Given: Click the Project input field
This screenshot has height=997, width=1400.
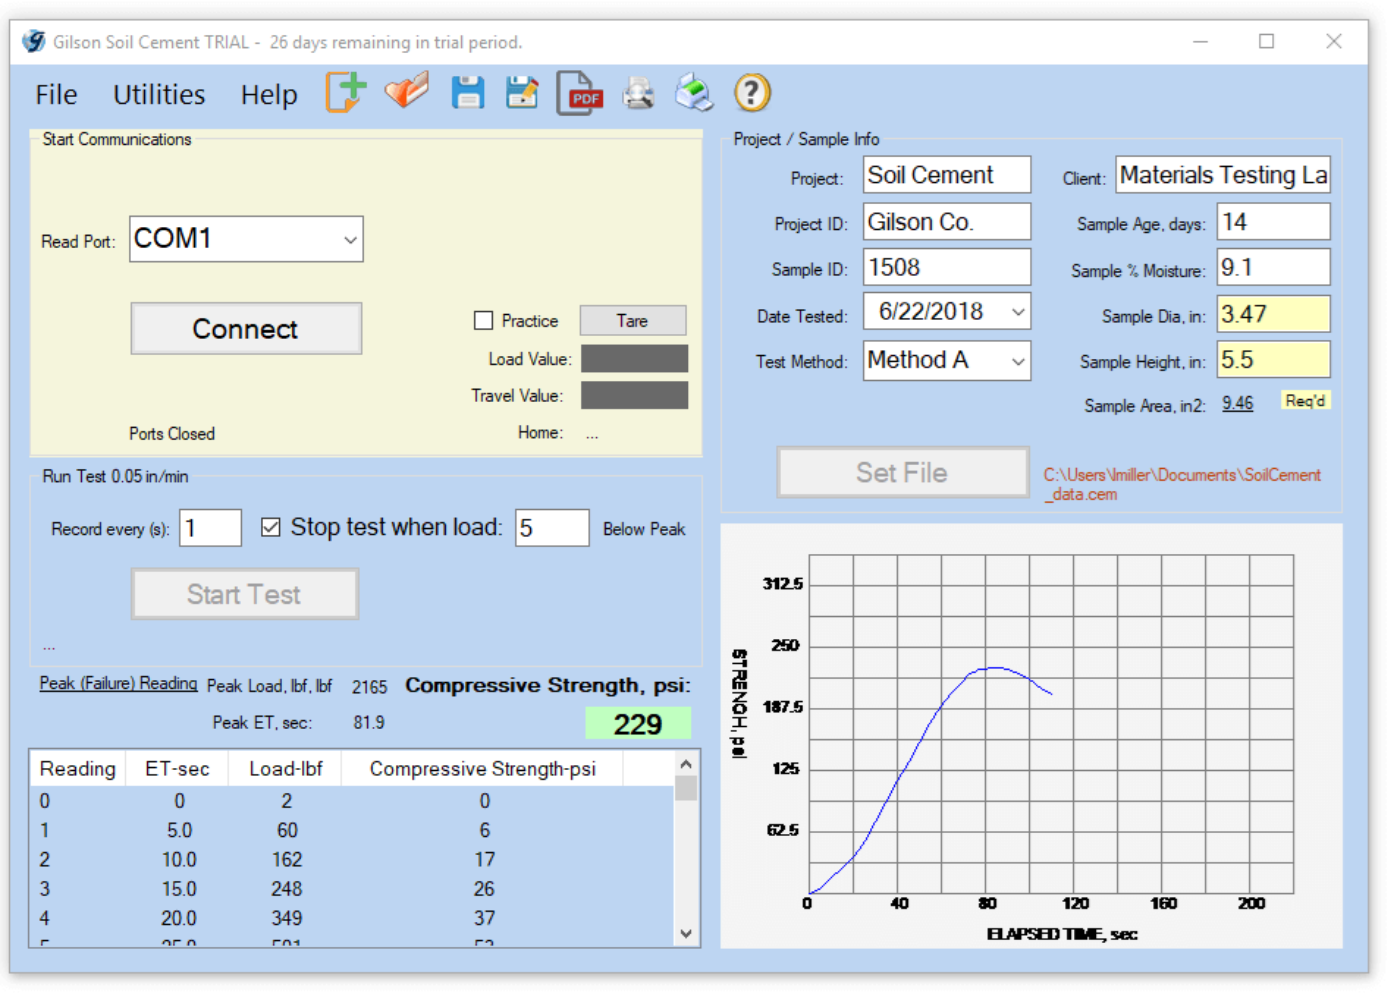Looking at the screenshot, I should [x=947, y=175].
